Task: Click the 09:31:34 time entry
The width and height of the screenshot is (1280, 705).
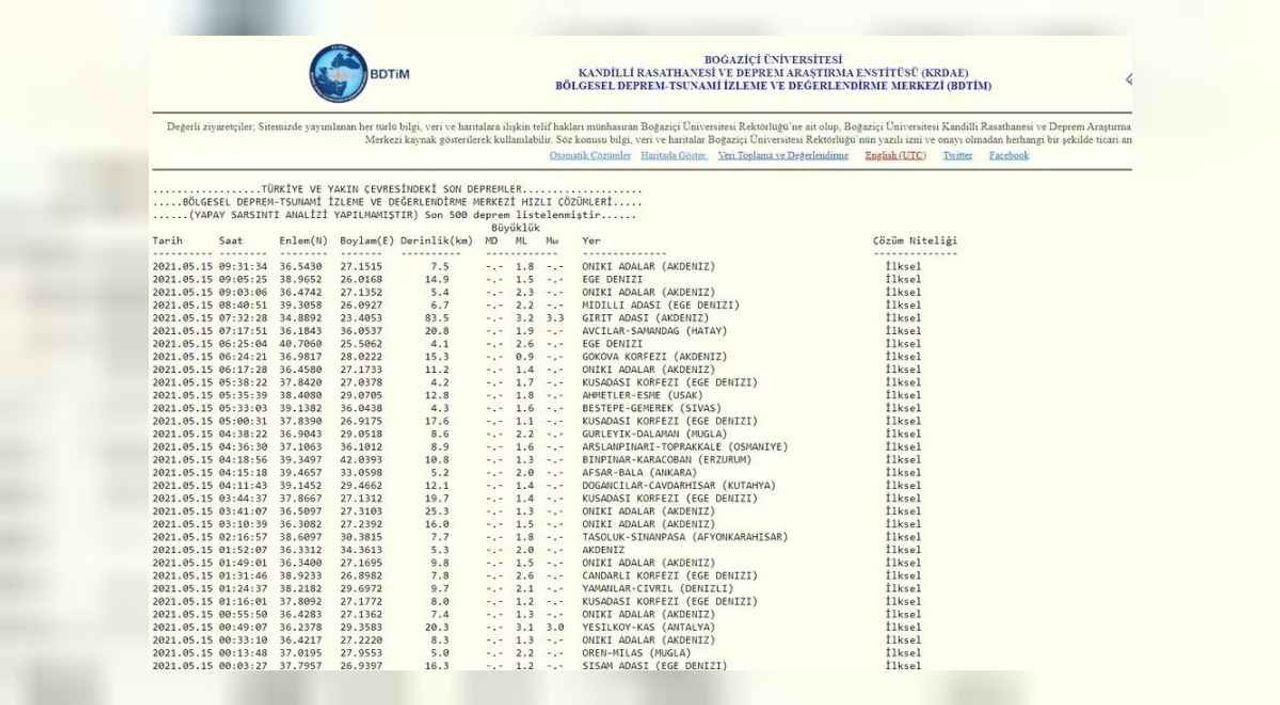Action: pyautogui.click(x=243, y=267)
